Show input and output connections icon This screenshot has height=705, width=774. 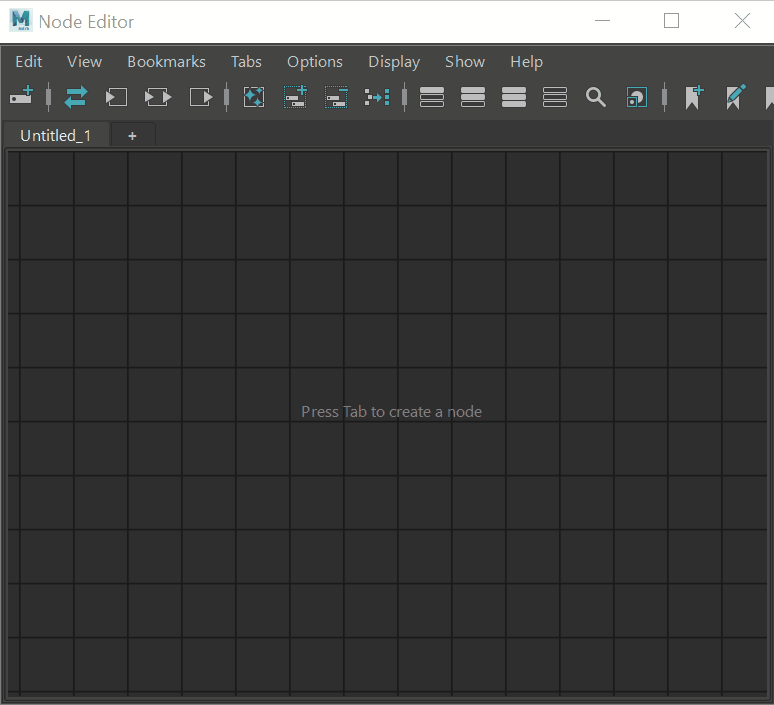pyautogui.click(x=158, y=97)
